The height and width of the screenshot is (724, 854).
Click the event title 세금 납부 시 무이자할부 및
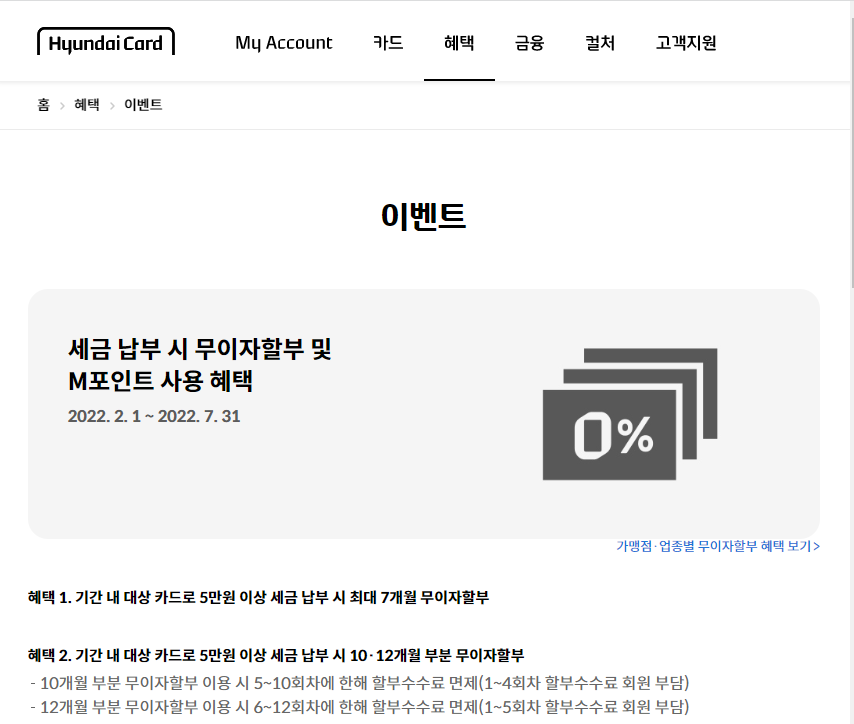pos(200,349)
